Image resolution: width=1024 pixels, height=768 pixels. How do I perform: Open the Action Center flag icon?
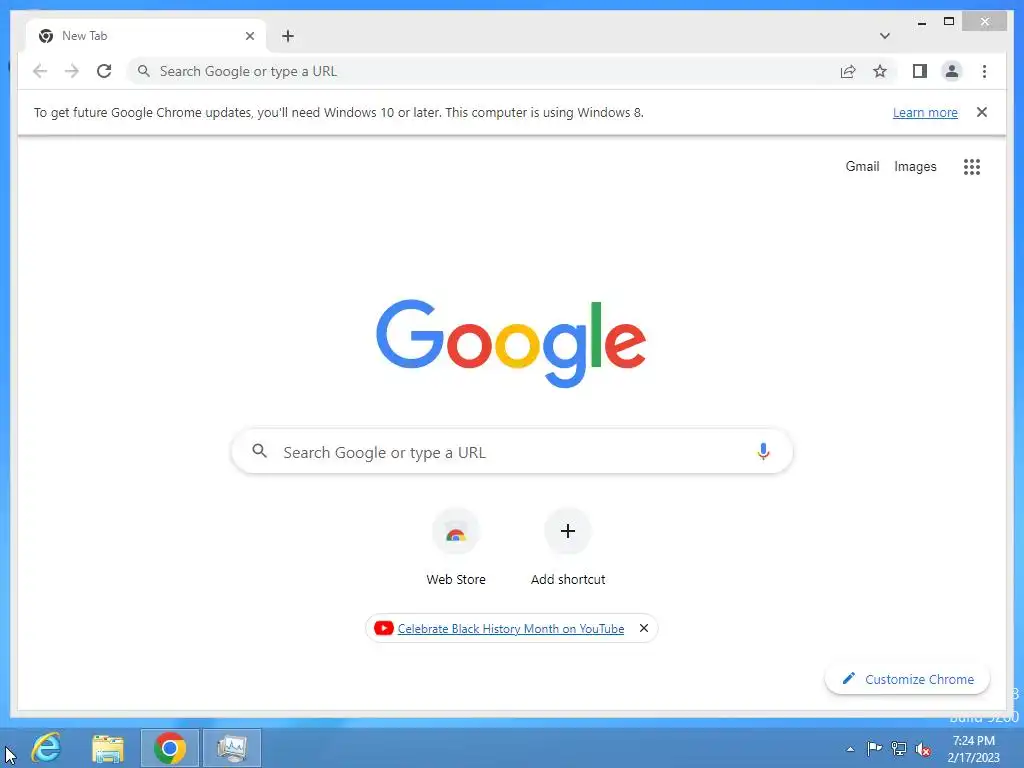(874, 748)
